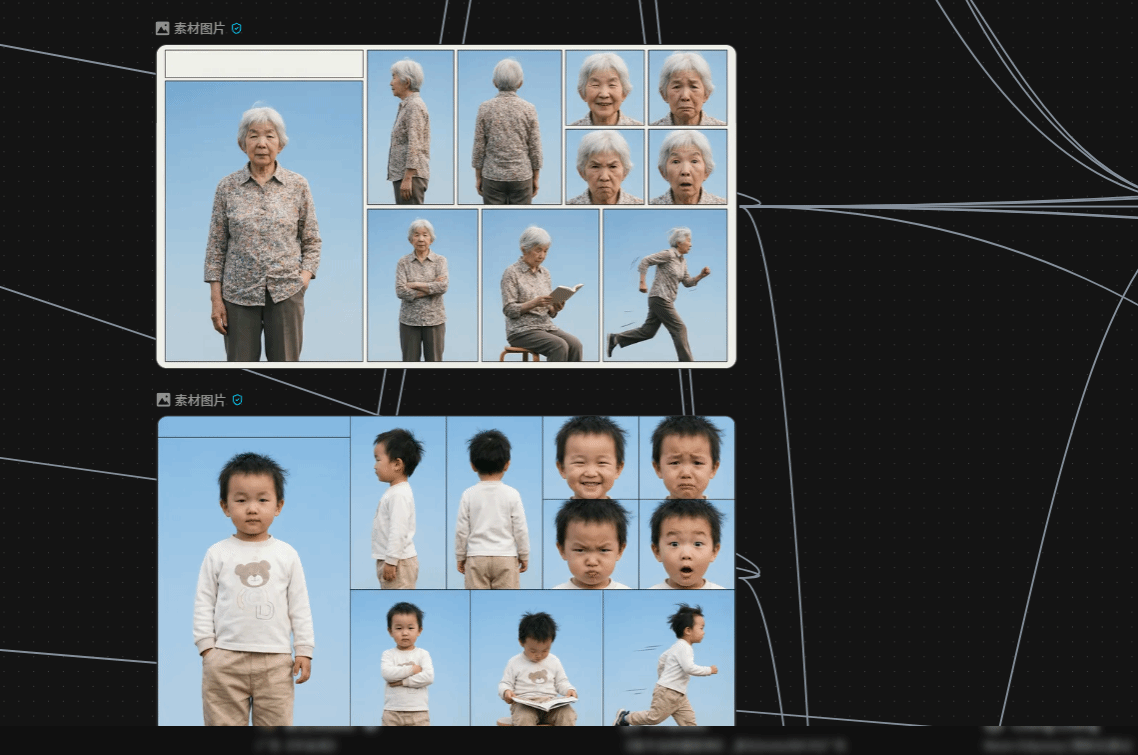The width and height of the screenshot is (1138, 755).
Task: Click the blue shield badge on the top node
Action: coord(237,29)
